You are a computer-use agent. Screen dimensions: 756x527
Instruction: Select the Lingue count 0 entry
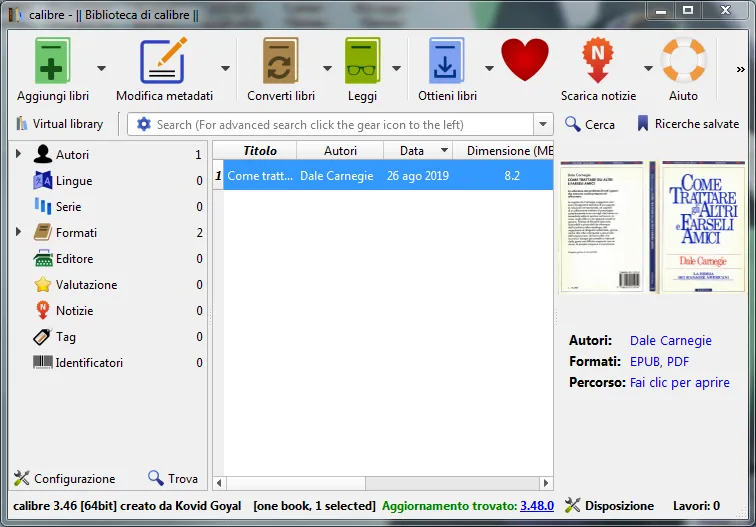199,180
